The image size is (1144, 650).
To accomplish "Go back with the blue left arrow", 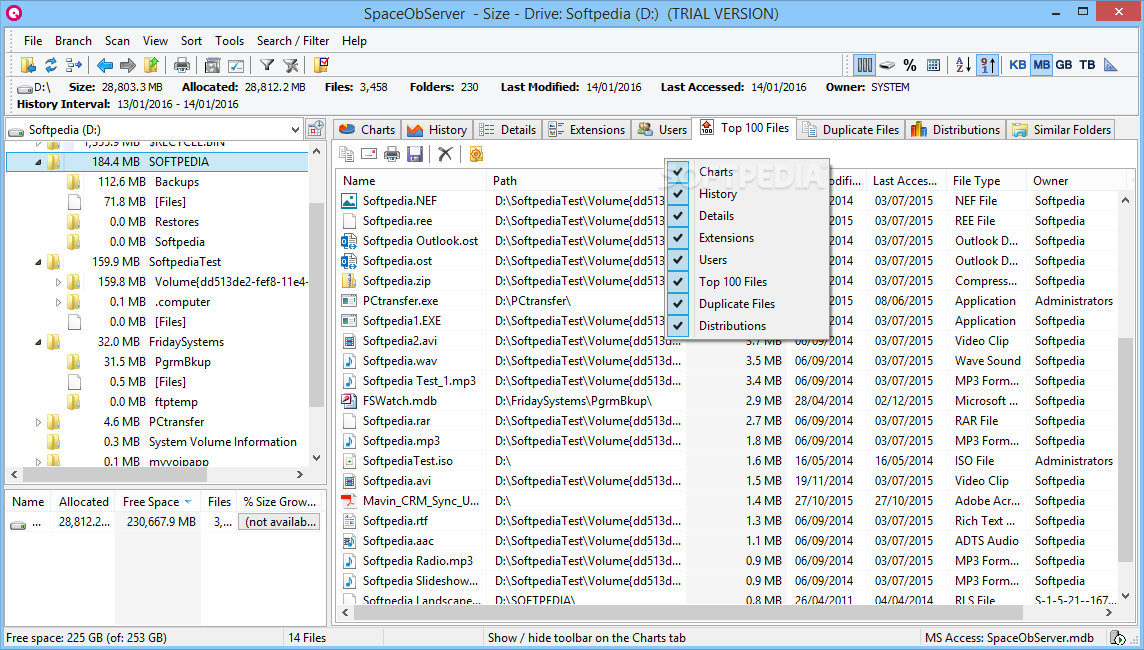I will tap(105, 65).
